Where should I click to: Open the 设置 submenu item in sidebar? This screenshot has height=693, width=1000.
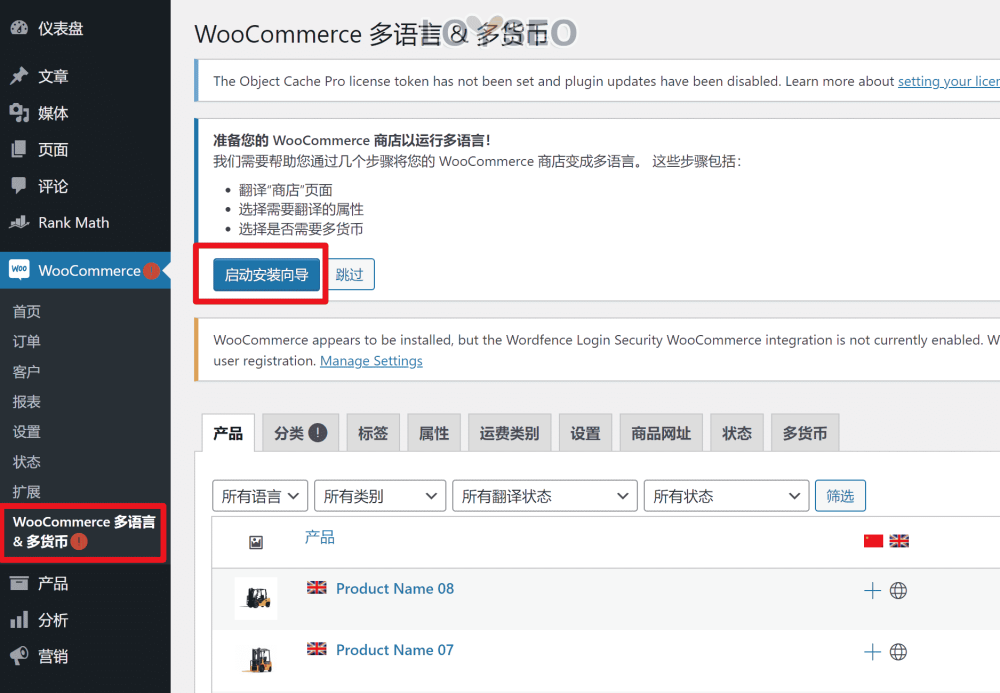coord(27,432)
